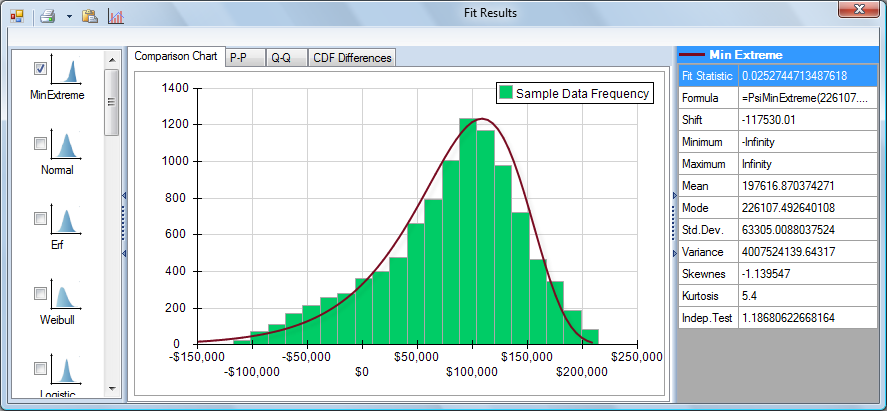The height and width of the screenshot is (411, 887).
Task: Collapse the right statistics panel splitter
Action: [674, 225]
